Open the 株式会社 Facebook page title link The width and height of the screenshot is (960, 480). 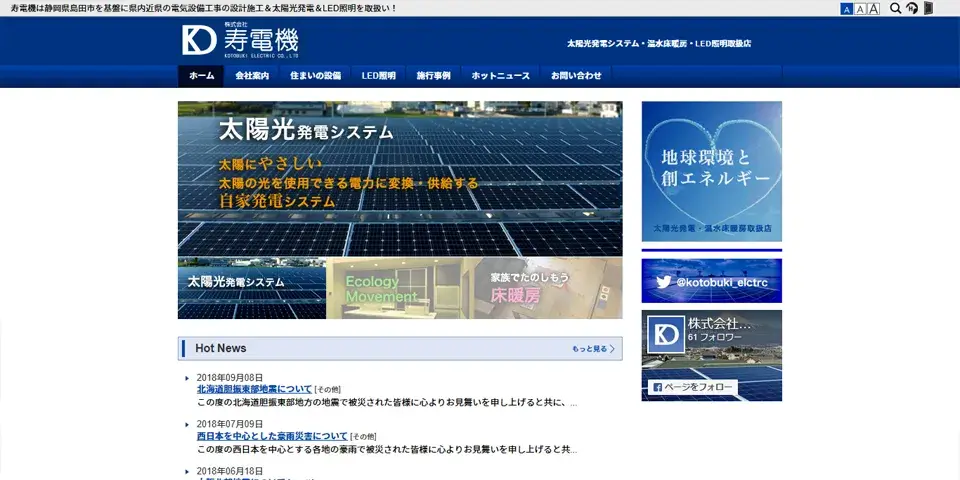(719, 324)
